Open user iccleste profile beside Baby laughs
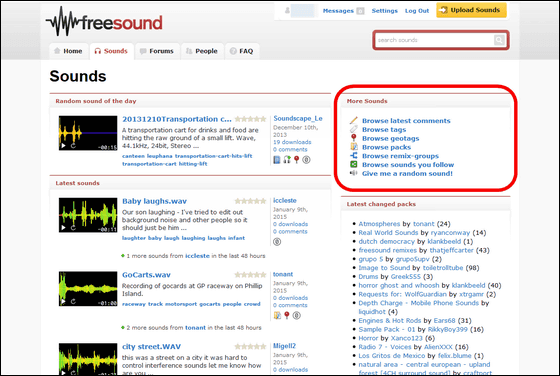Image resolution: width=560 pixels, height=376 pixels. coord(285,200)
